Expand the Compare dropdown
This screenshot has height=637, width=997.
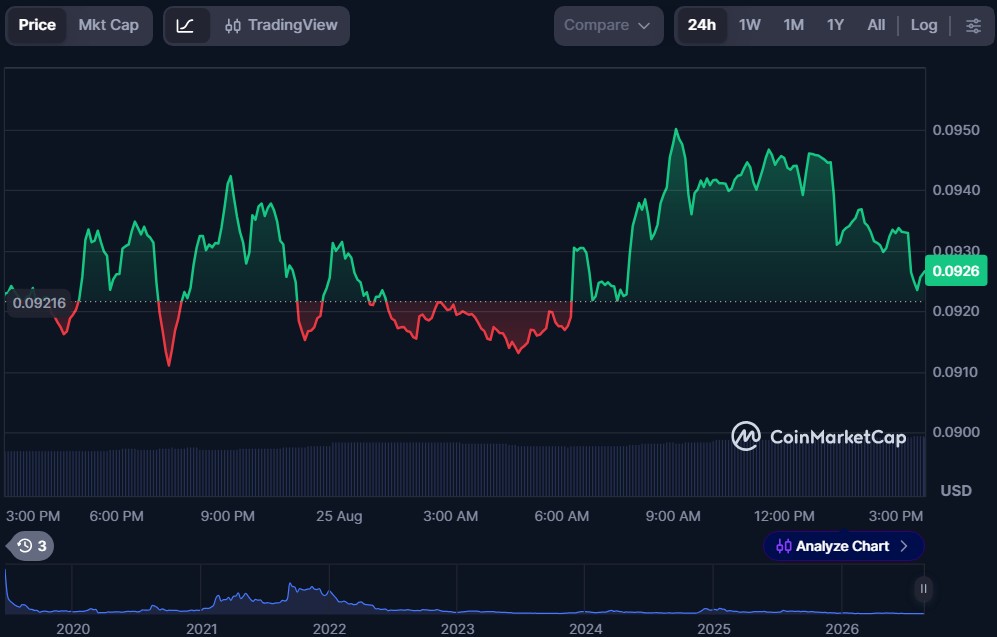coord(608,25)
